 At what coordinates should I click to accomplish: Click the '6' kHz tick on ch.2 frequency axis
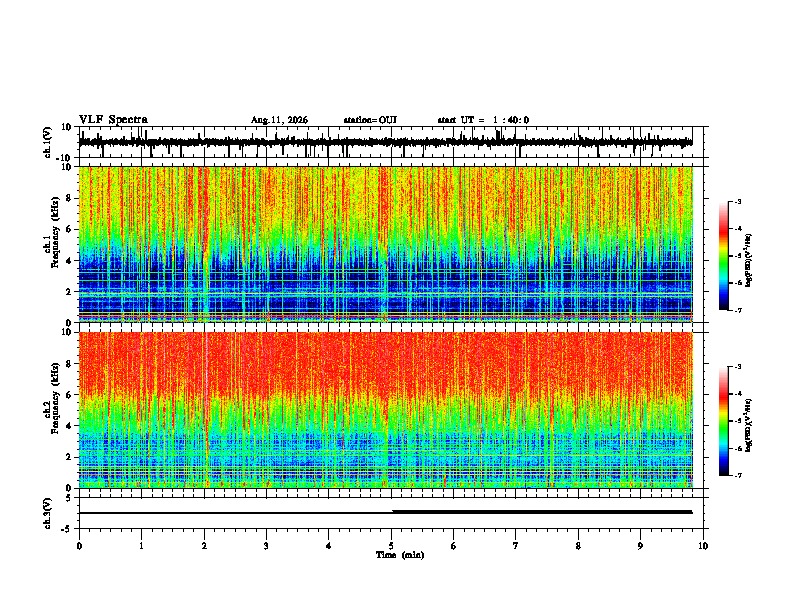(x=69, y=395)
